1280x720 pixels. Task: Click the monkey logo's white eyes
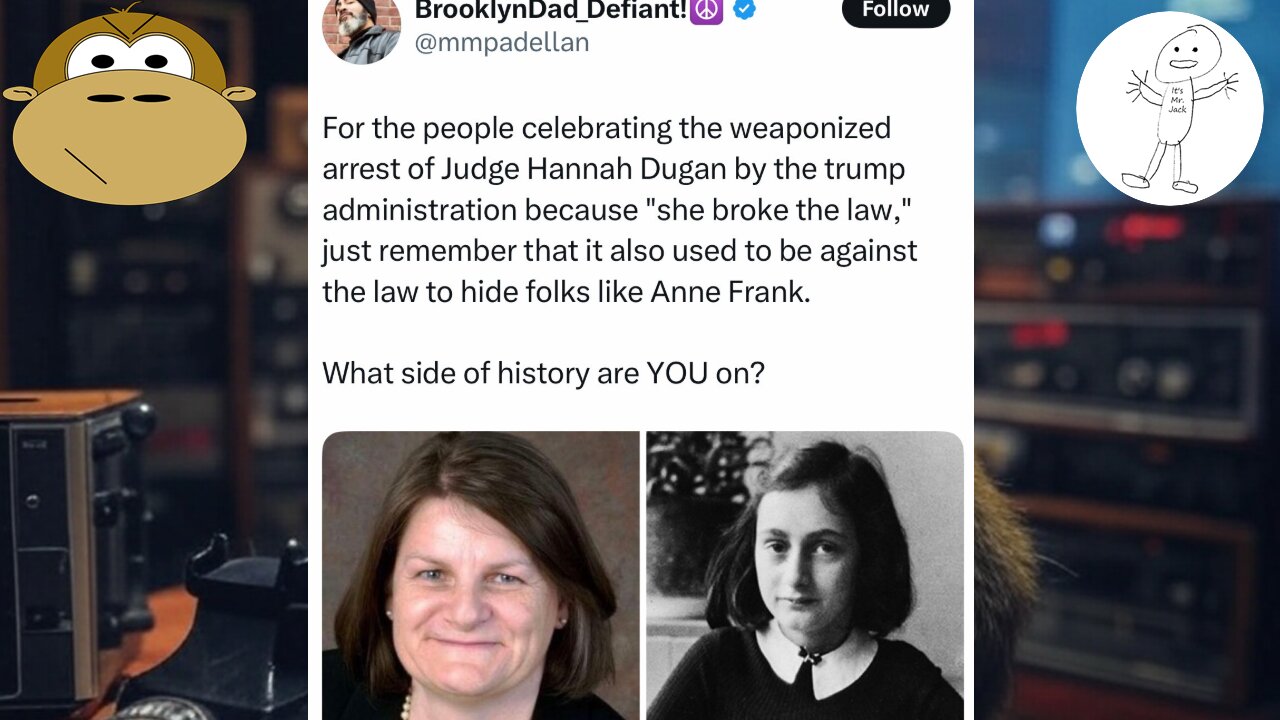(x=130, y=58)
